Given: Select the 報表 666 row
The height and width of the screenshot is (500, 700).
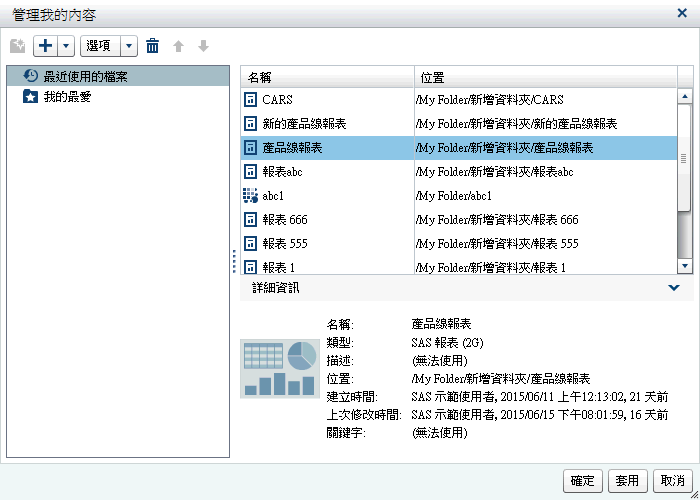Looking at the screenshot, I should pos(460,219).
